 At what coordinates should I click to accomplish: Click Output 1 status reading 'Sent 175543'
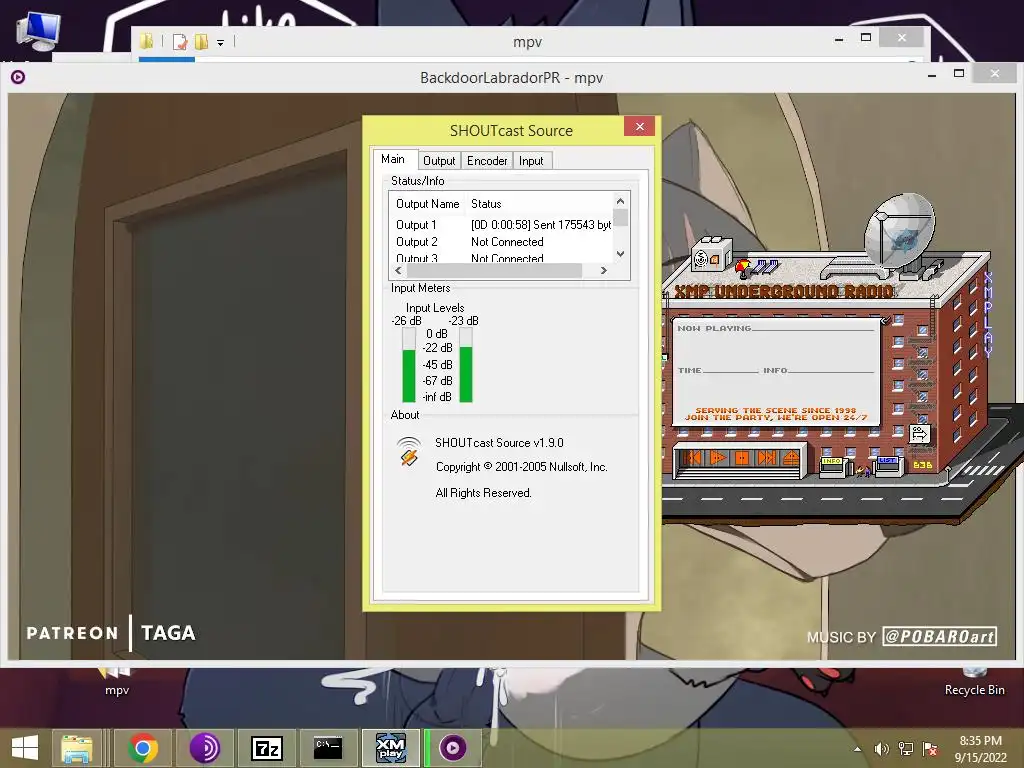coord(541,225)
